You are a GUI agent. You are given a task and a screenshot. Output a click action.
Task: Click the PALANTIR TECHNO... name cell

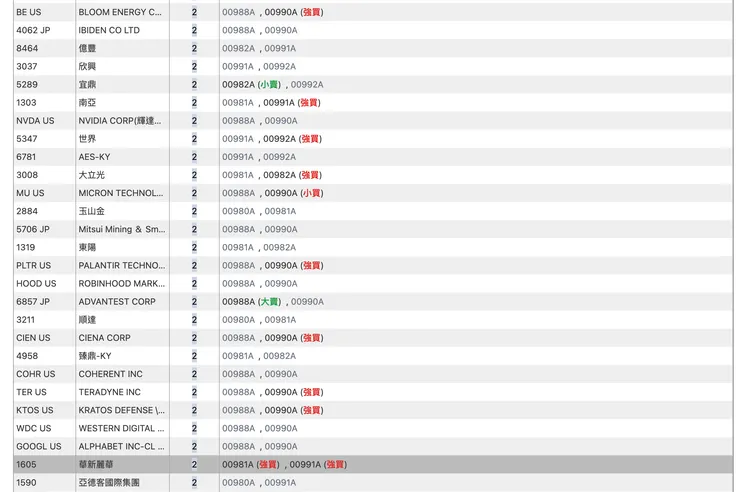tap(122, 266)
